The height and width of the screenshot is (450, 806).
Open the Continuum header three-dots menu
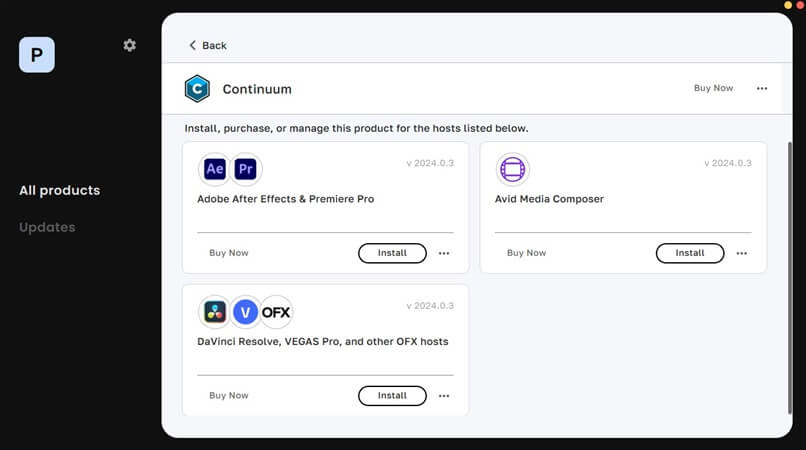[762, 88]
